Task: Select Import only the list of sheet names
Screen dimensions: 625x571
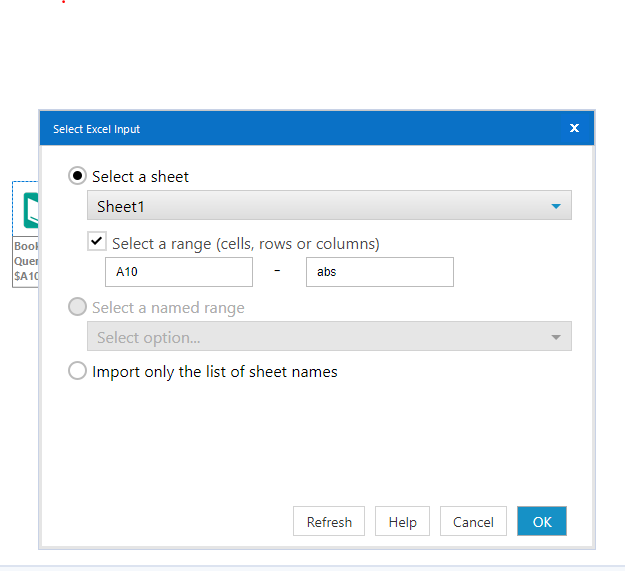Action: [77, 371]
